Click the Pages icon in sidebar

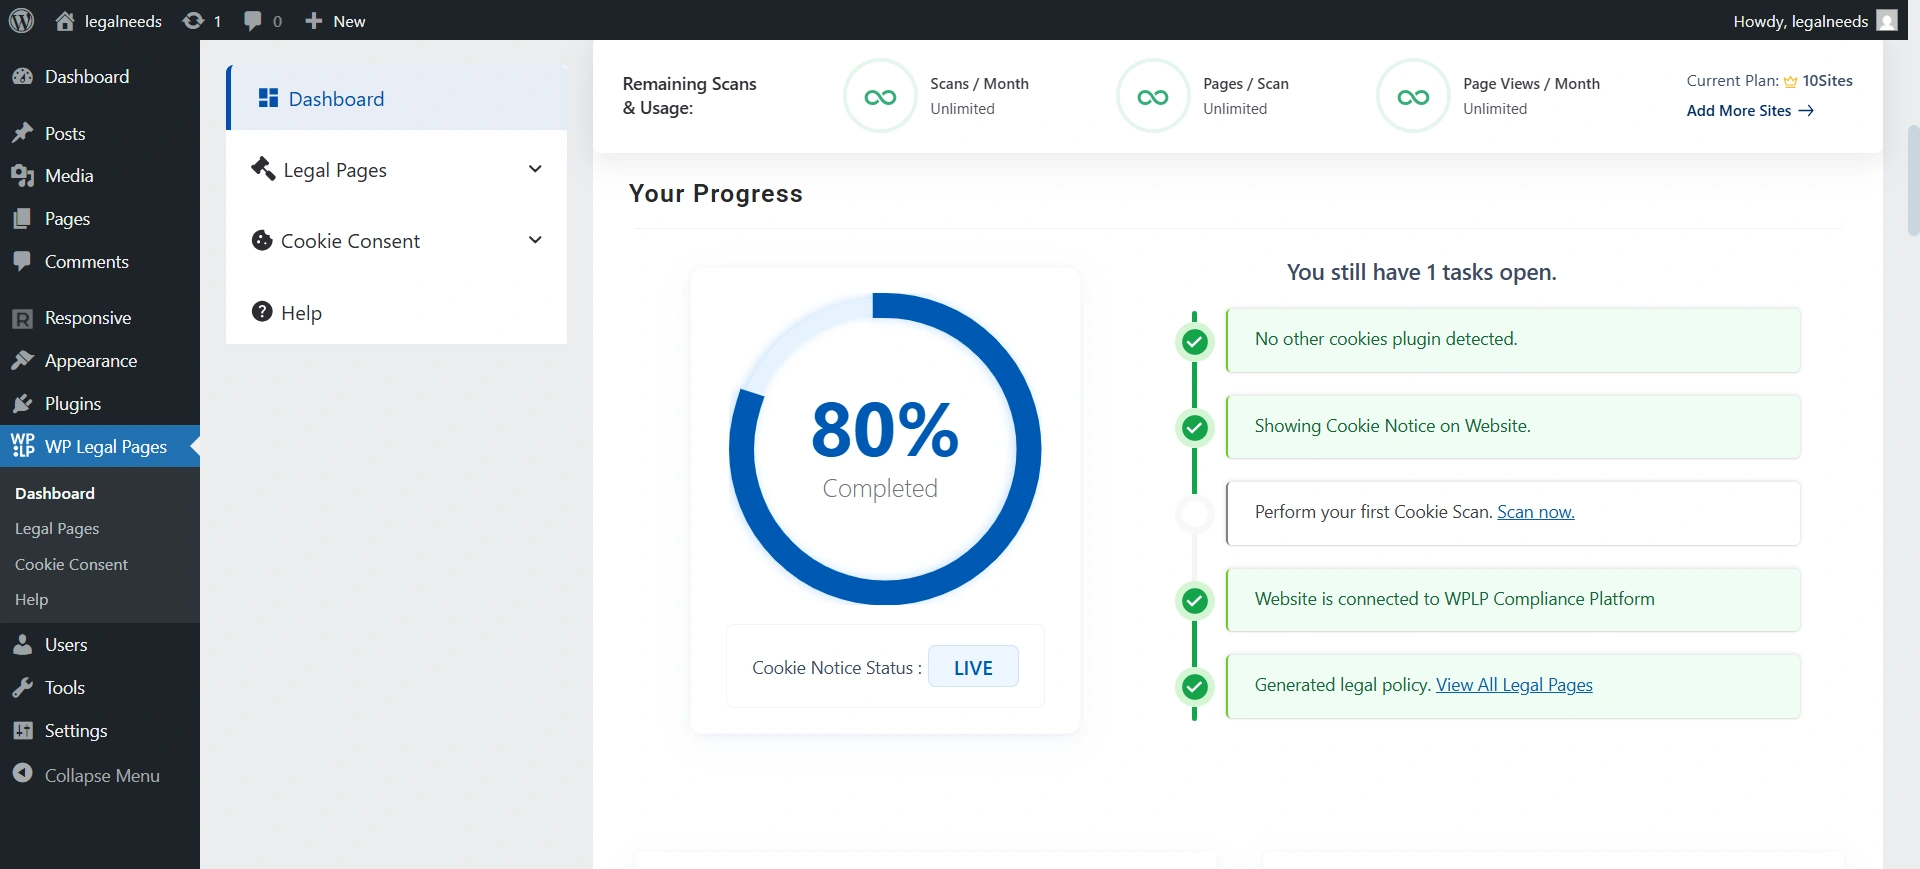tap(22, 219)
